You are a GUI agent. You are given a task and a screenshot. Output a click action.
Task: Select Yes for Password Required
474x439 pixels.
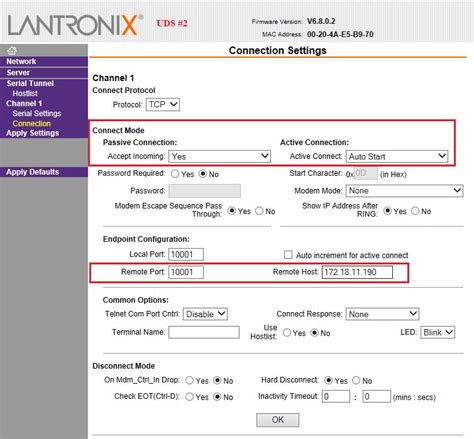coord(175,174)
